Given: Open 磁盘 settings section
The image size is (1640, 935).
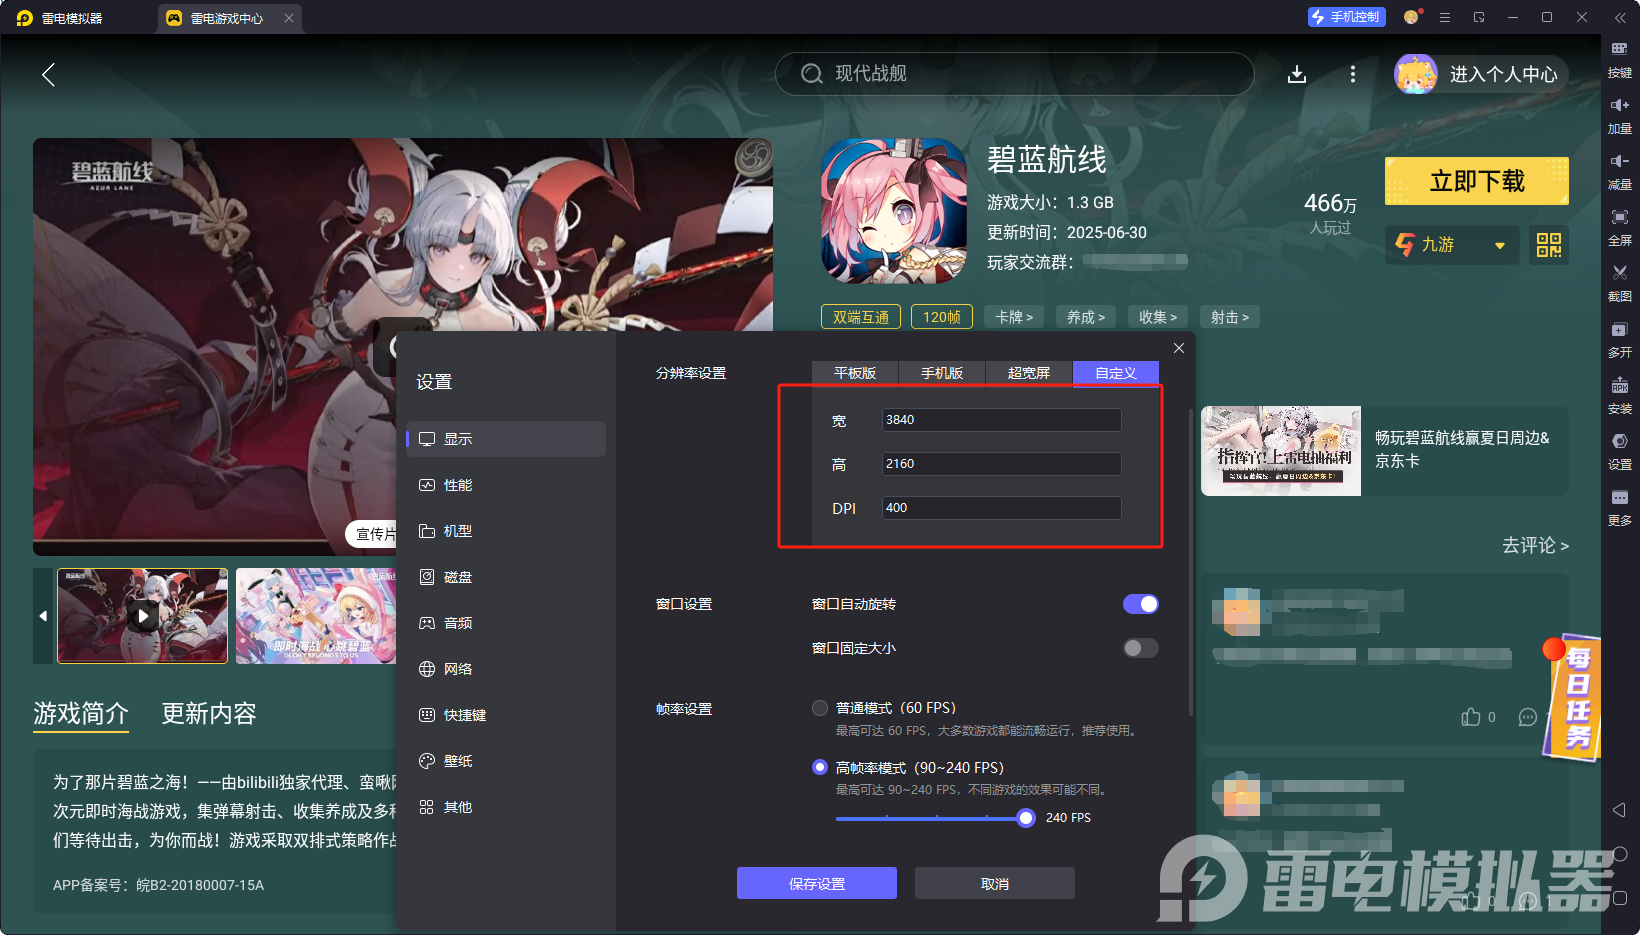Looking at the screenshot, I should (x=506, y=577).
